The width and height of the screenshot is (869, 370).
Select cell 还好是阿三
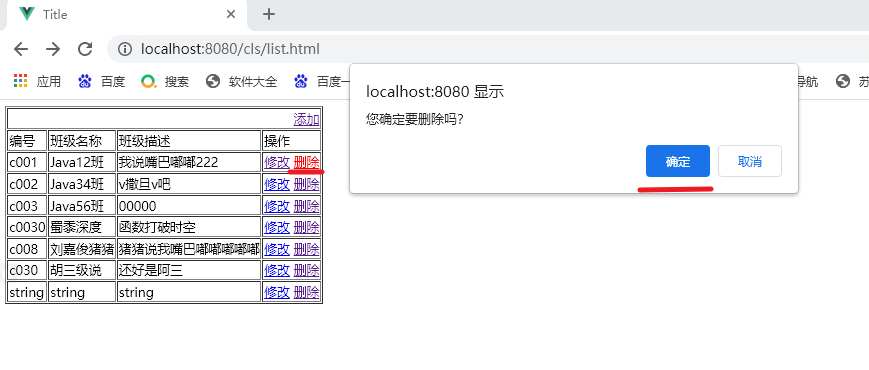pyautogui.click(x=188, y=270)
